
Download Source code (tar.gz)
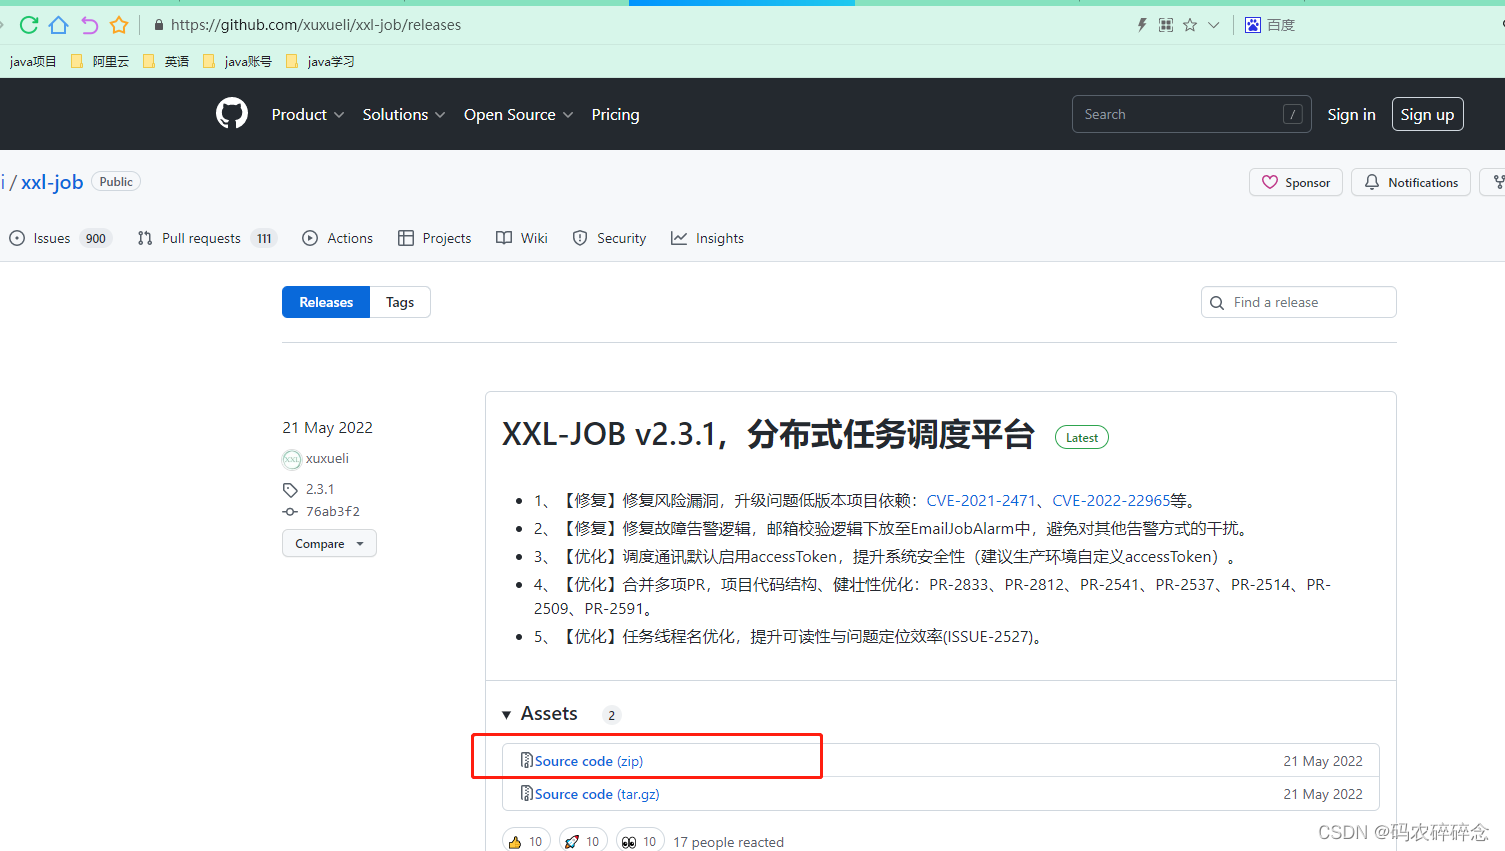596,794
